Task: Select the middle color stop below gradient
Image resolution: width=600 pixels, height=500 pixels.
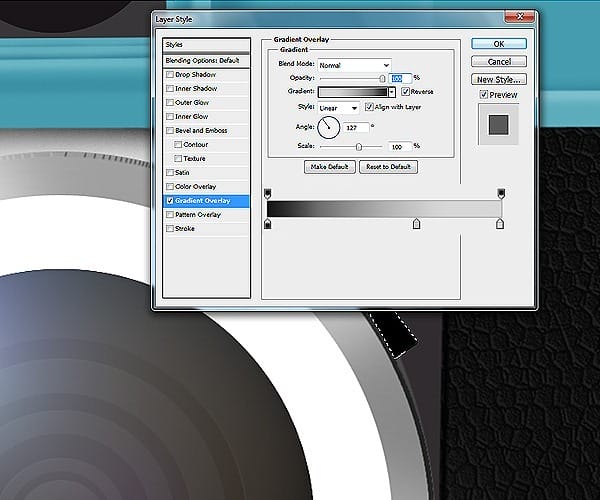Action: point(417,224)
